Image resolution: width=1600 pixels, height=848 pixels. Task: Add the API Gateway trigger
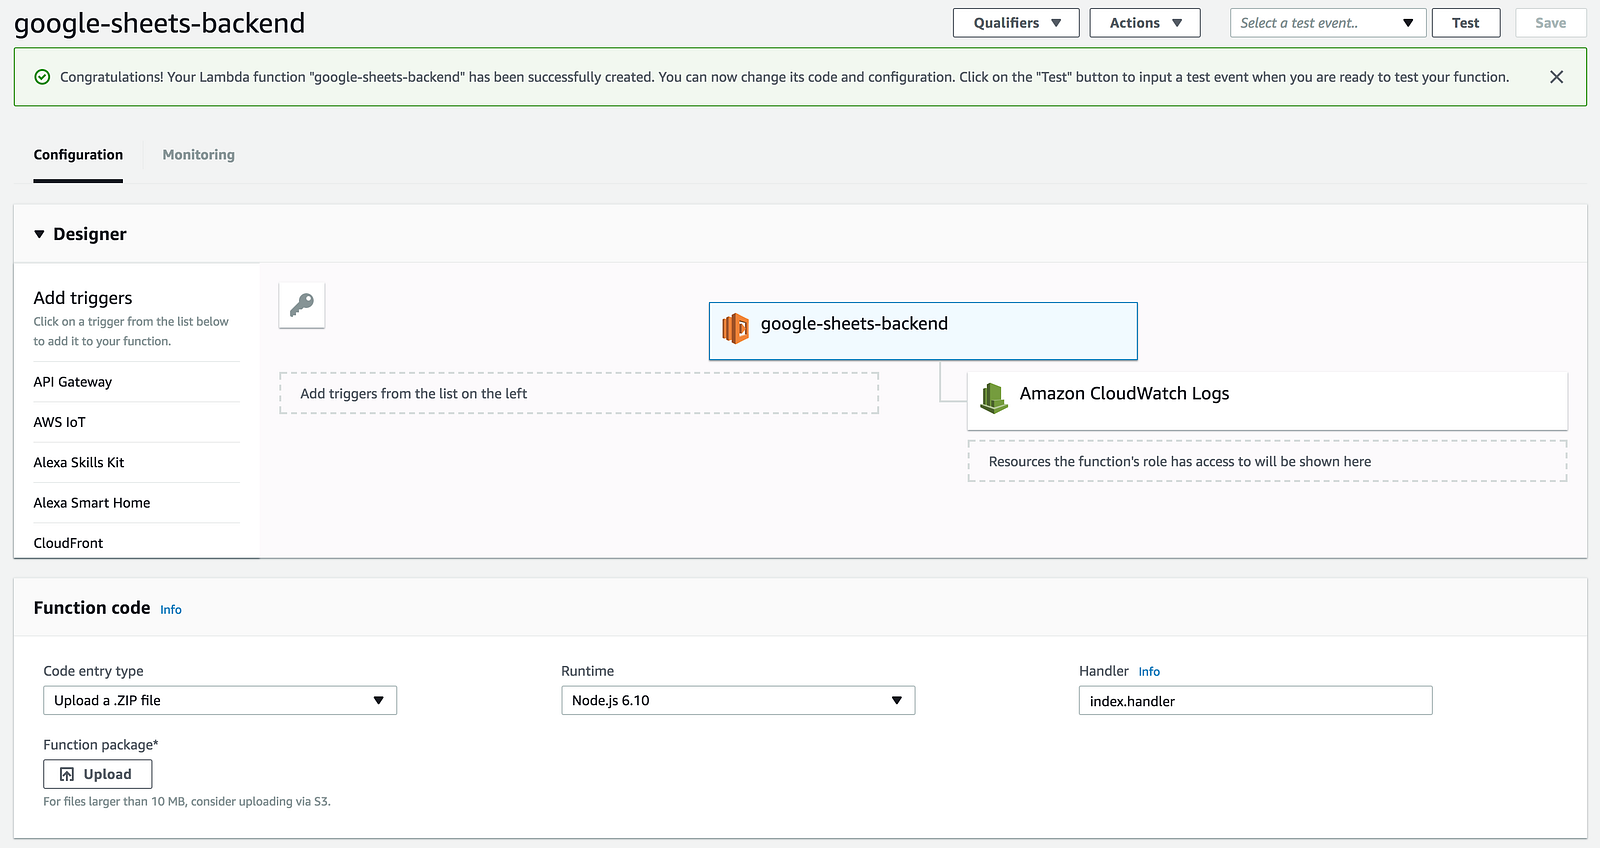click(x=73, y=382)
